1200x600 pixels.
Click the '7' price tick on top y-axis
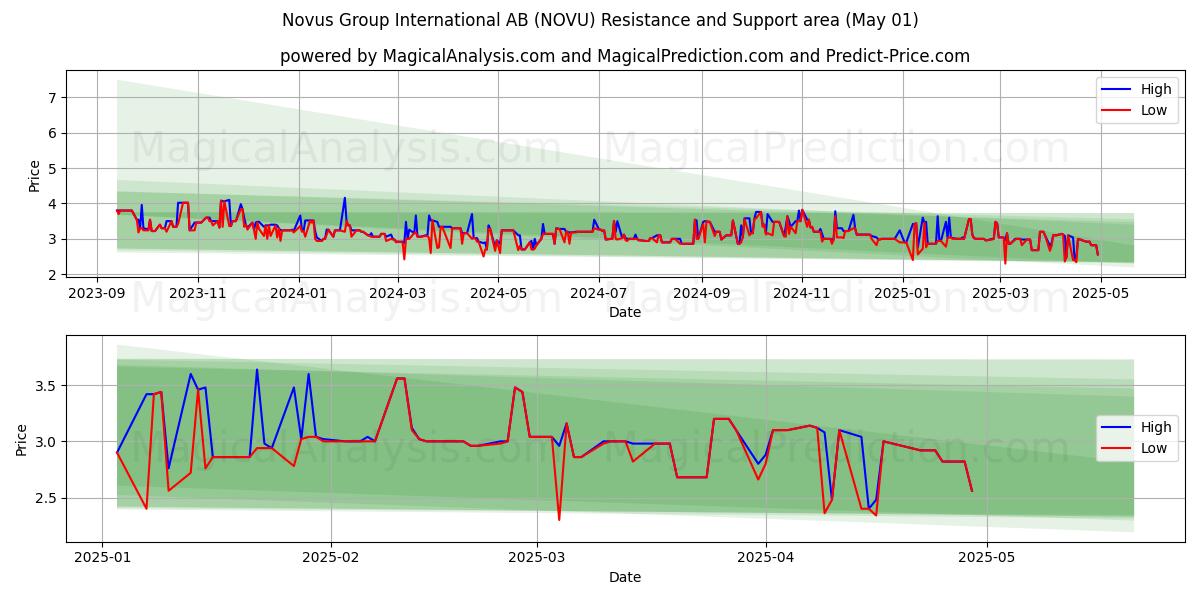coord(53,98)
